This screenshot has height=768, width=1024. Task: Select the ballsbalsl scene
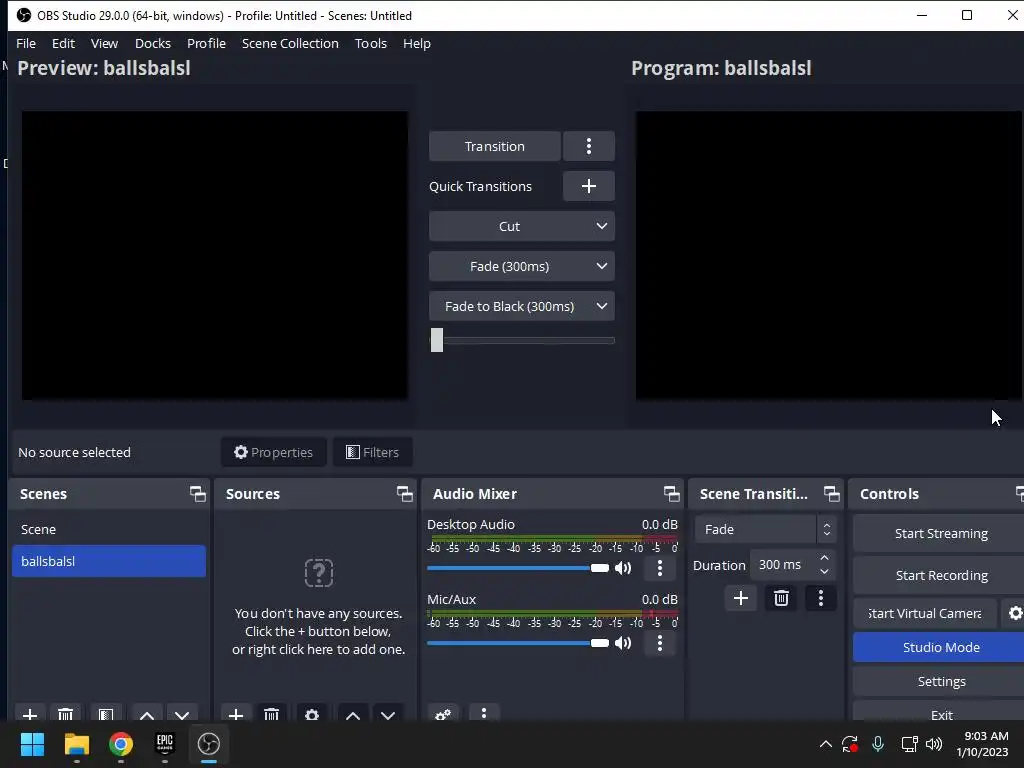pos(108,561)
